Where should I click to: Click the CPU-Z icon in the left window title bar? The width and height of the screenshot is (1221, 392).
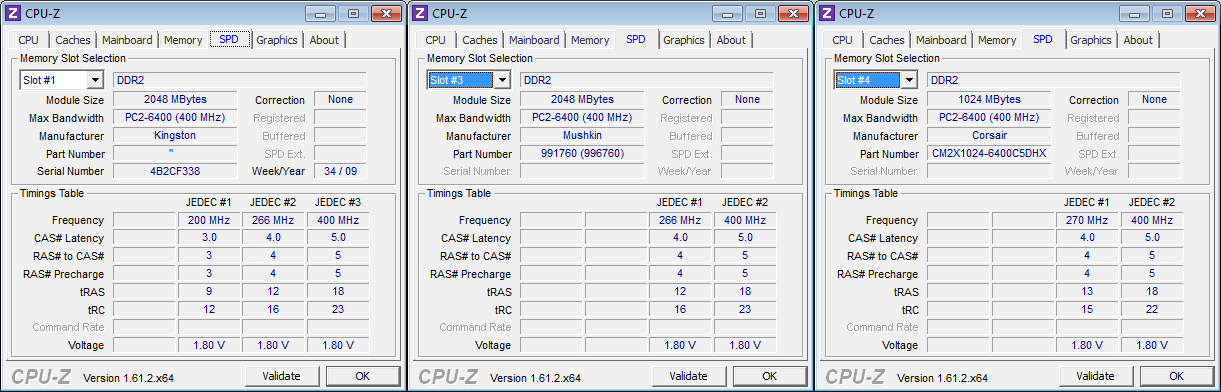coord(13,13)
